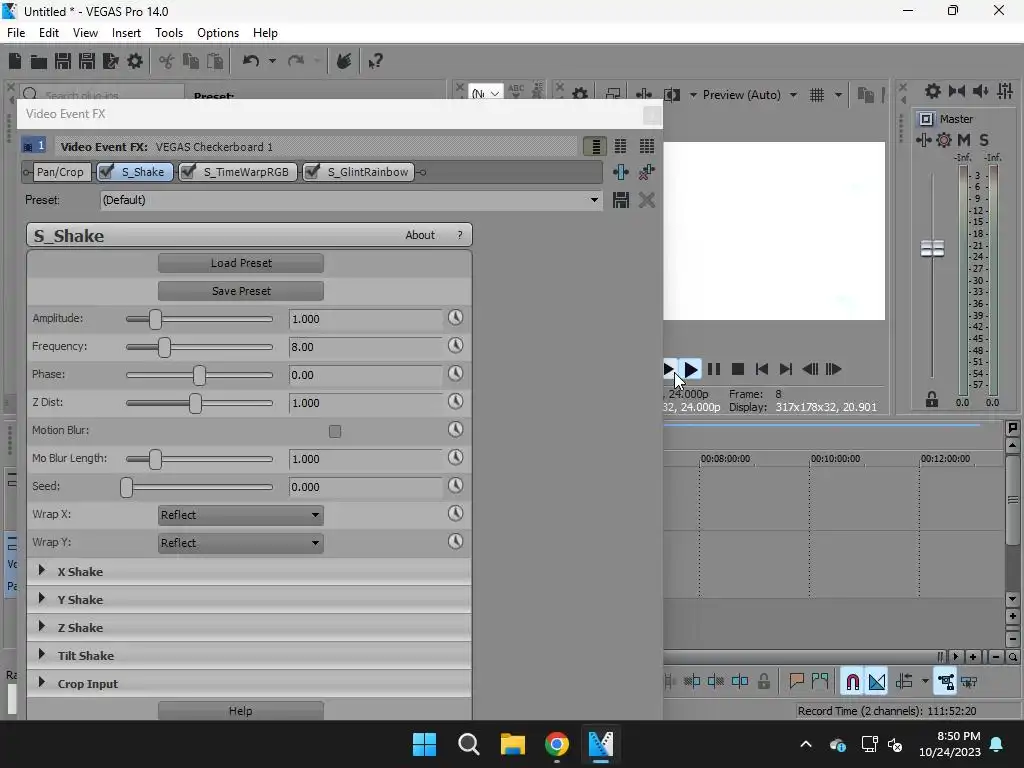The height and width of the screenshot is (768, 1024).
Task: Click the Save Preset button
Action: [x=241, y=291]
